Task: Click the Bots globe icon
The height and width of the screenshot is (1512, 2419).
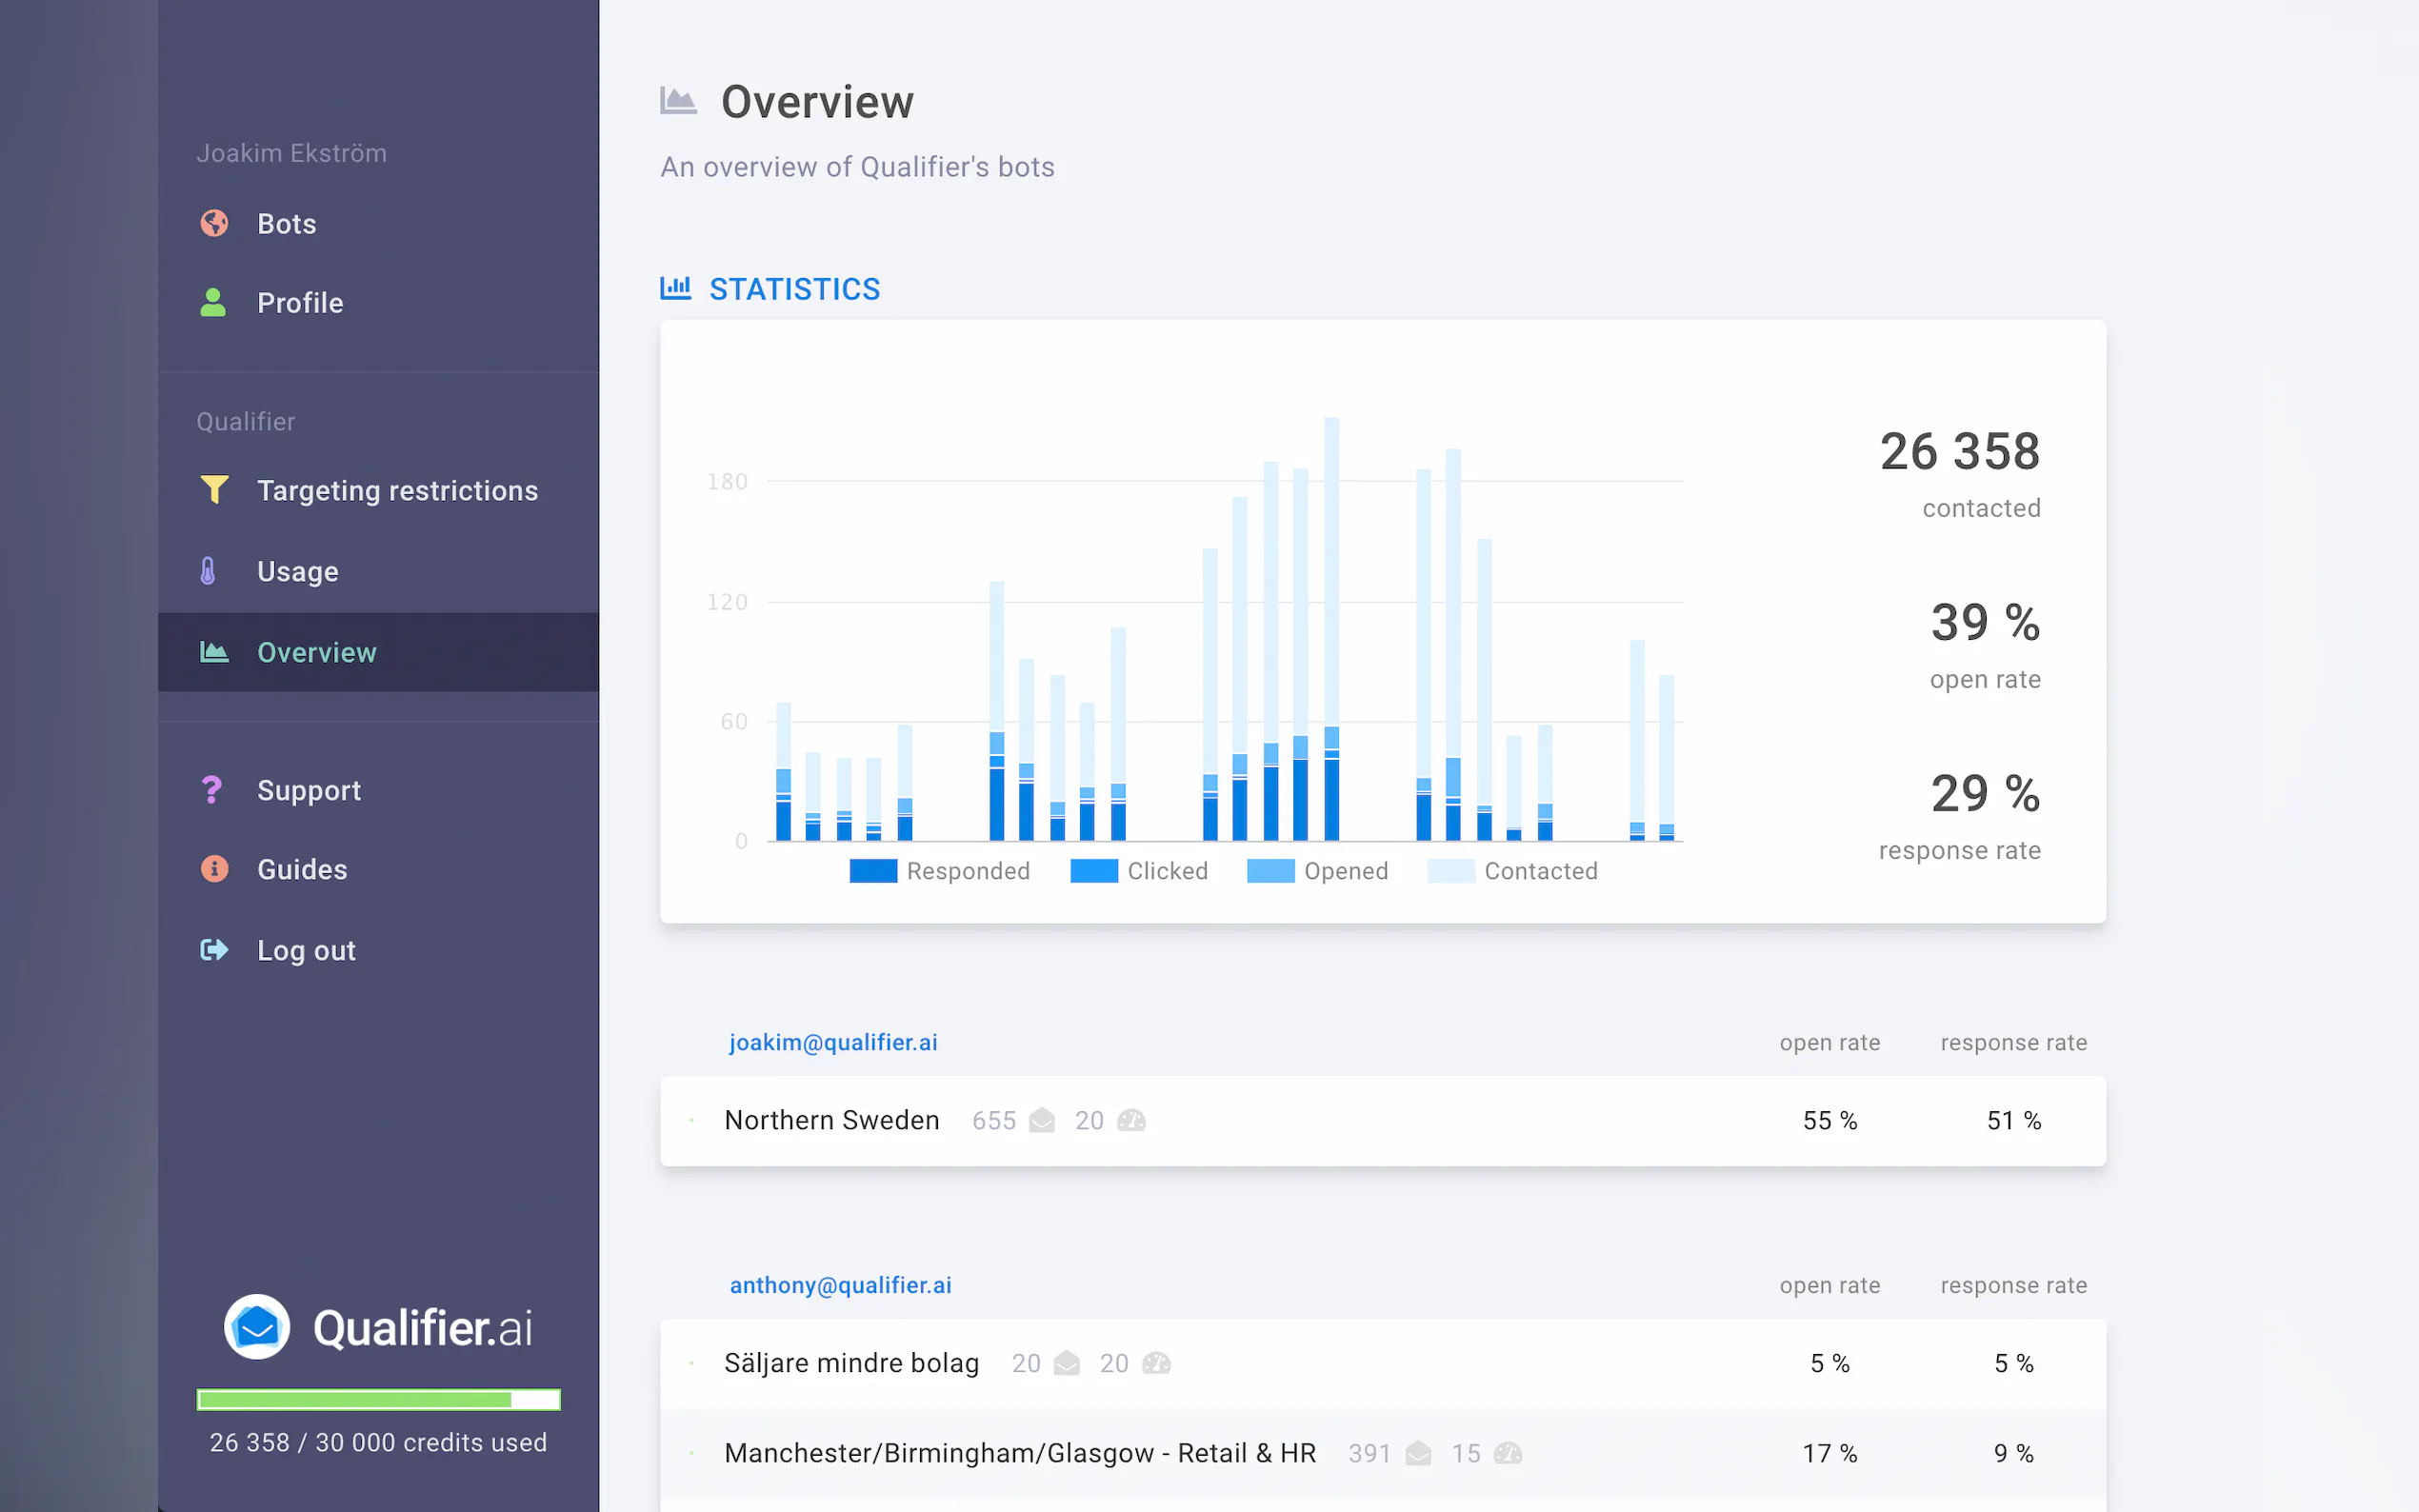Action: point(214,223)
